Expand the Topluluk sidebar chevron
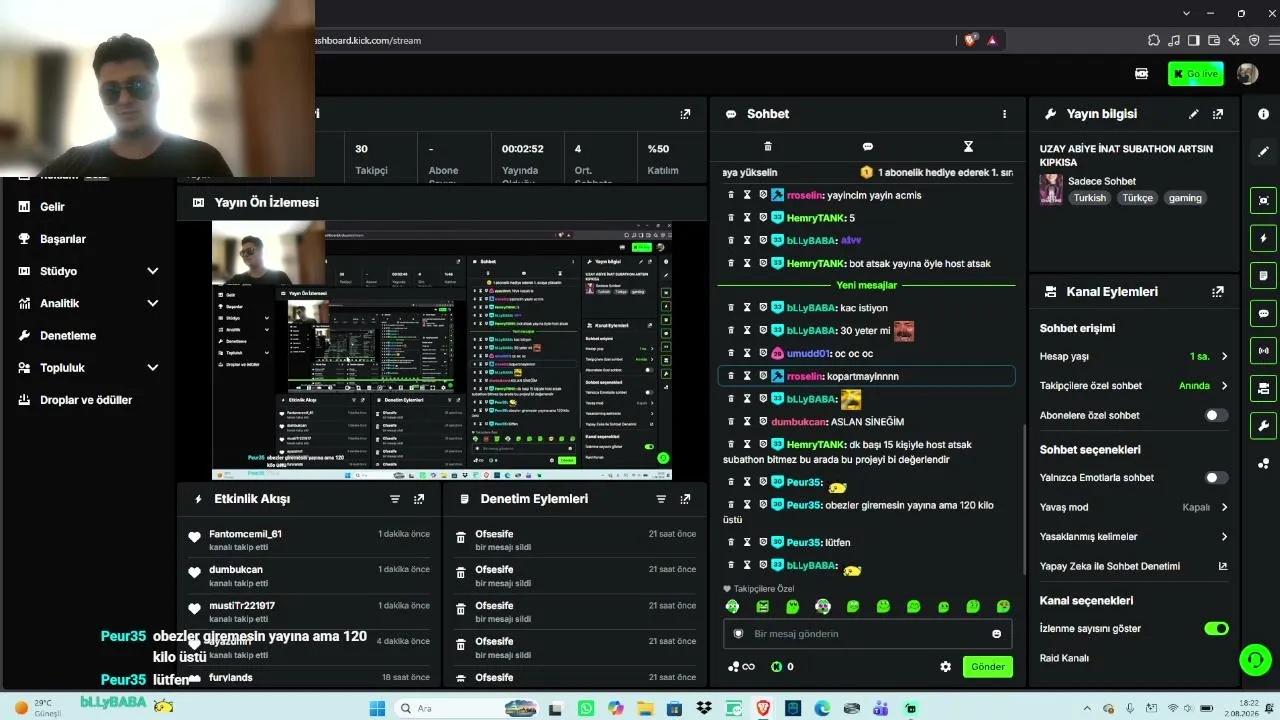1280x720 pixels. [x=153, y=368]
